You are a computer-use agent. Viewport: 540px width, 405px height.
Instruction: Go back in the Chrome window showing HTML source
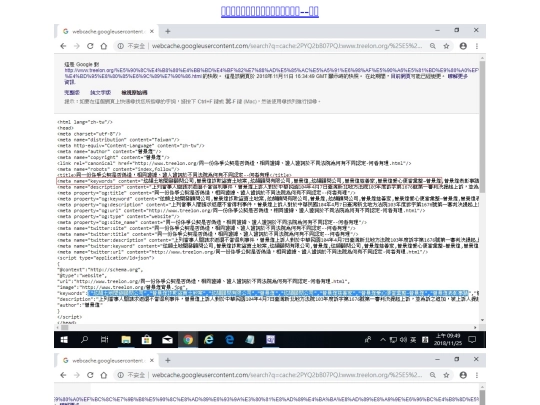(63, 46)
